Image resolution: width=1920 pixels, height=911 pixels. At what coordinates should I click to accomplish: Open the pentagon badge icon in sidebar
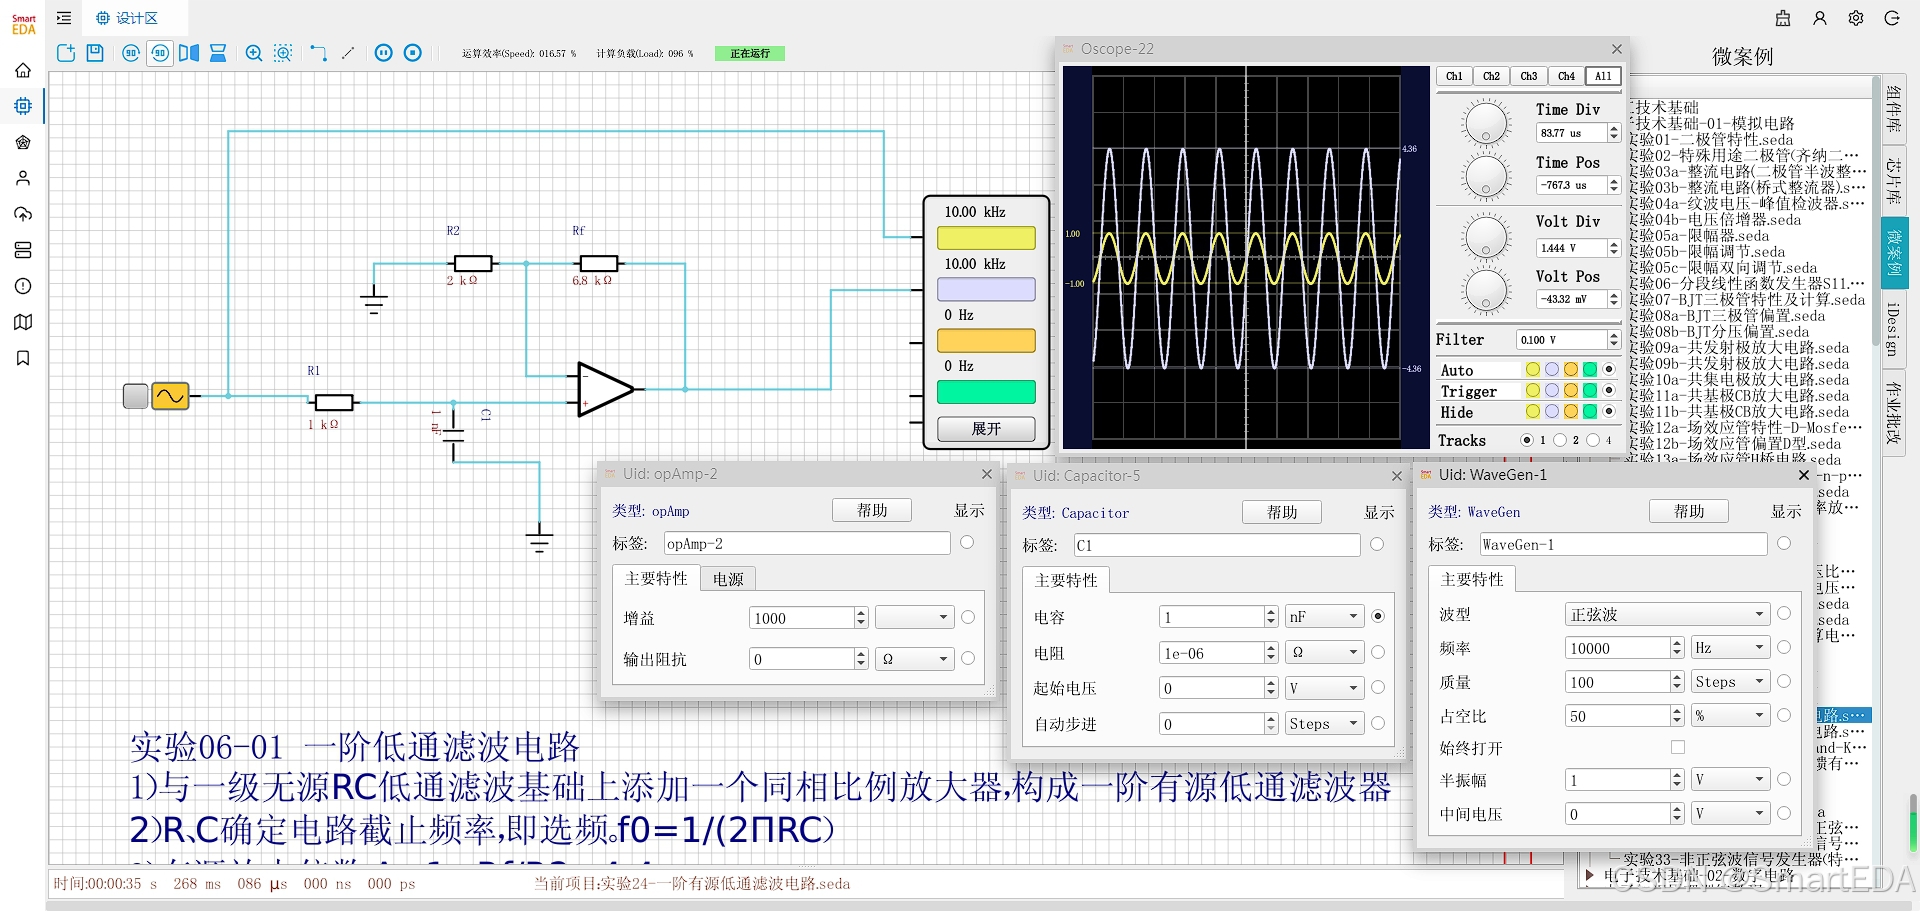coord(23,142)
